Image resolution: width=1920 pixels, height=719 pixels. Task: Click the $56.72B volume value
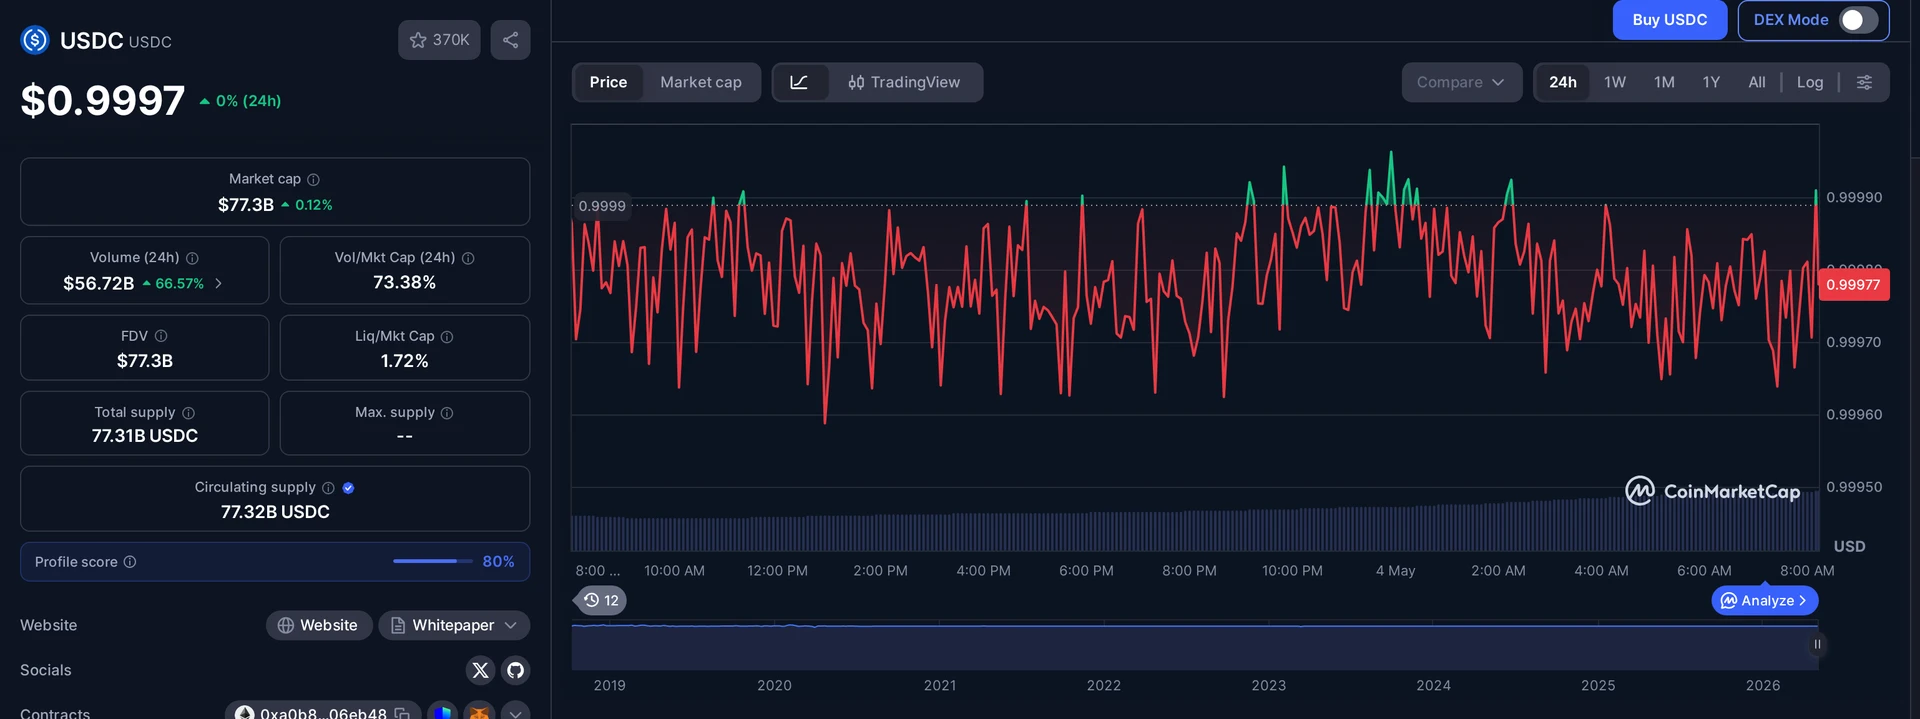coord(98,283)
